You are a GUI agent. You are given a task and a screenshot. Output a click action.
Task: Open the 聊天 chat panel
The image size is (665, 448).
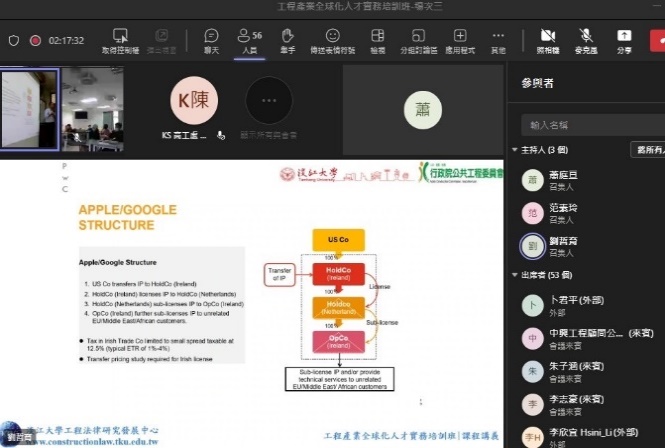click(211, 42)
